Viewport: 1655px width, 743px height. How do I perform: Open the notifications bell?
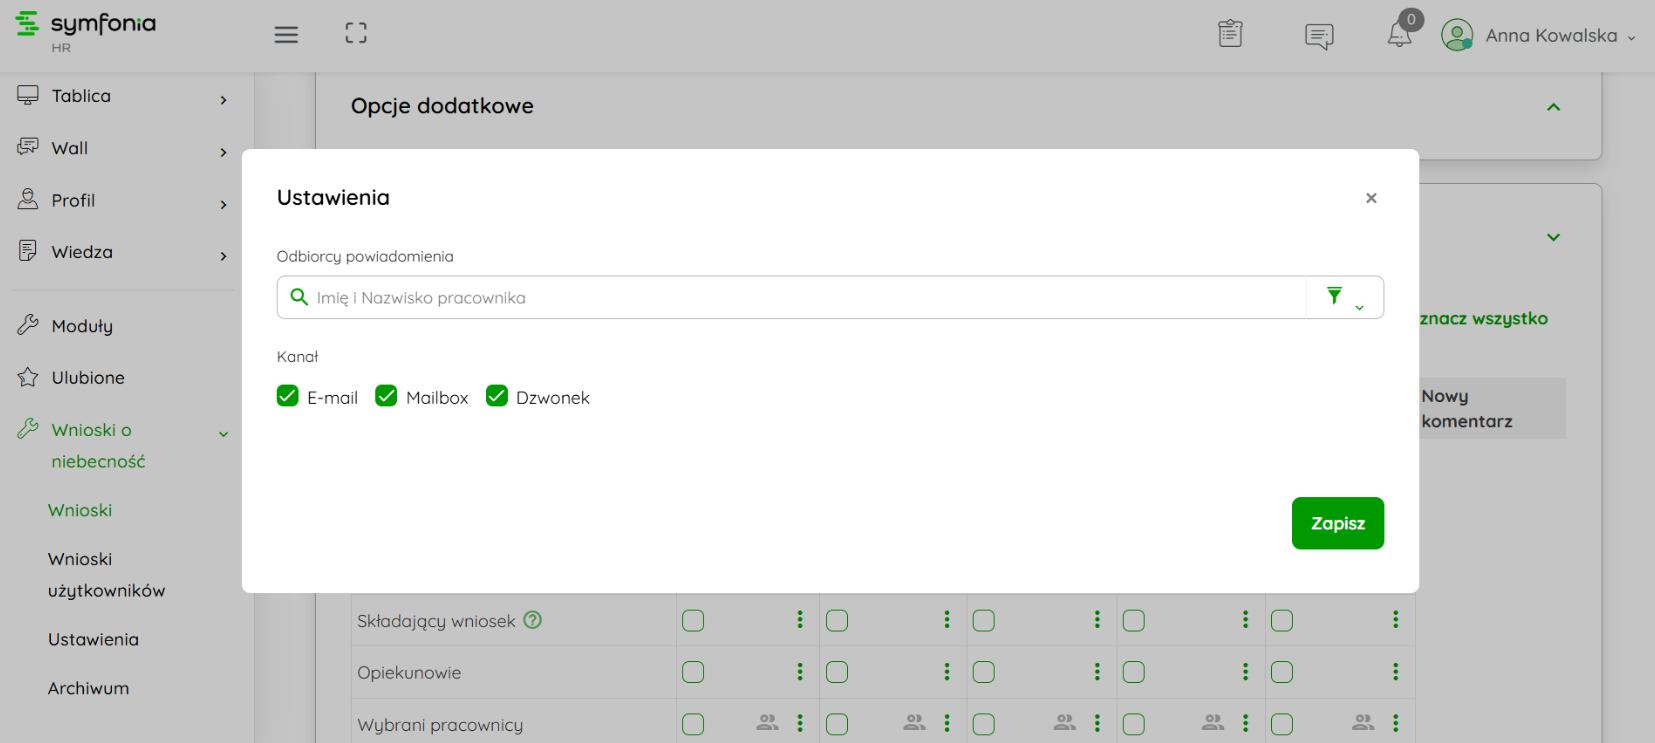point(1399,35)
